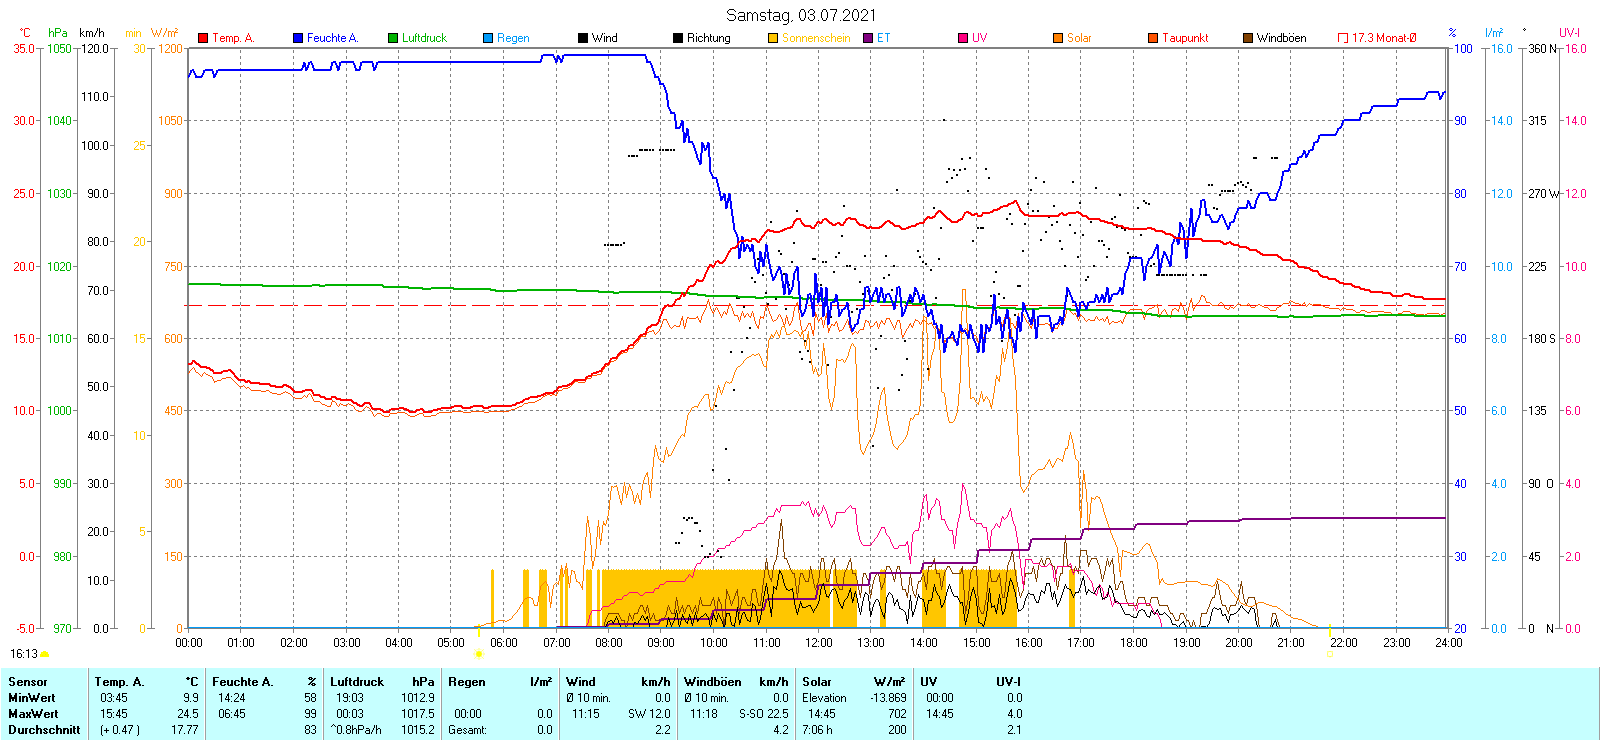Click the green Luftdruck legend swatch

click(393, 38)
